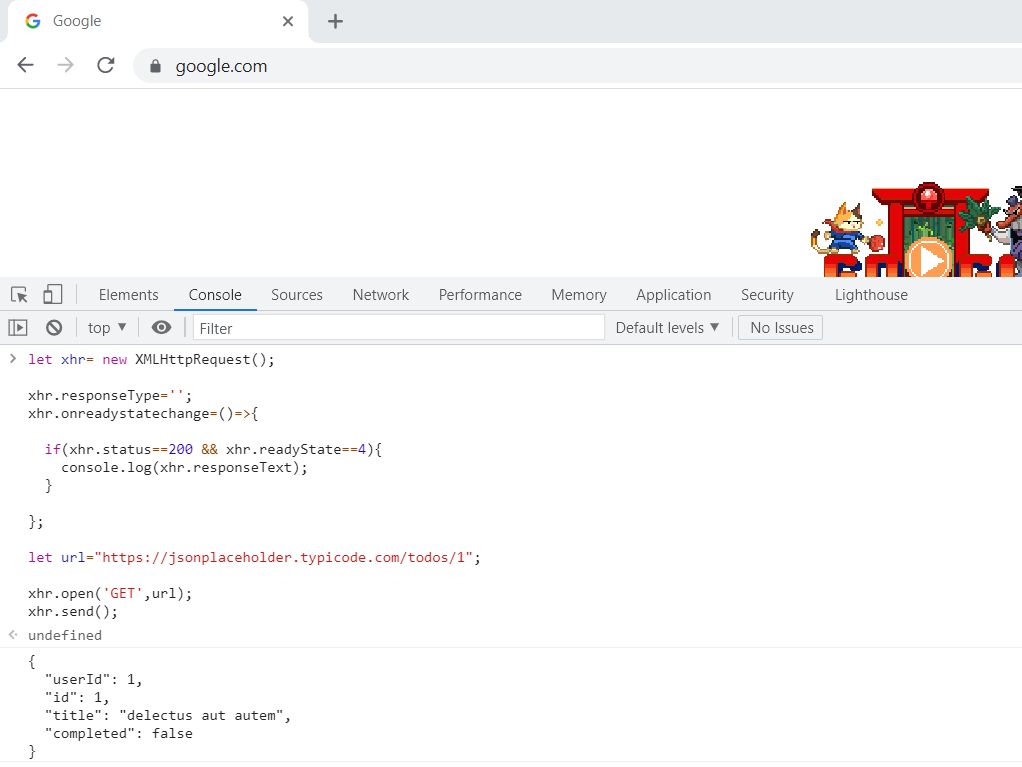Click the padlock site security icon

pyautogui.click(x=154, y=65)
